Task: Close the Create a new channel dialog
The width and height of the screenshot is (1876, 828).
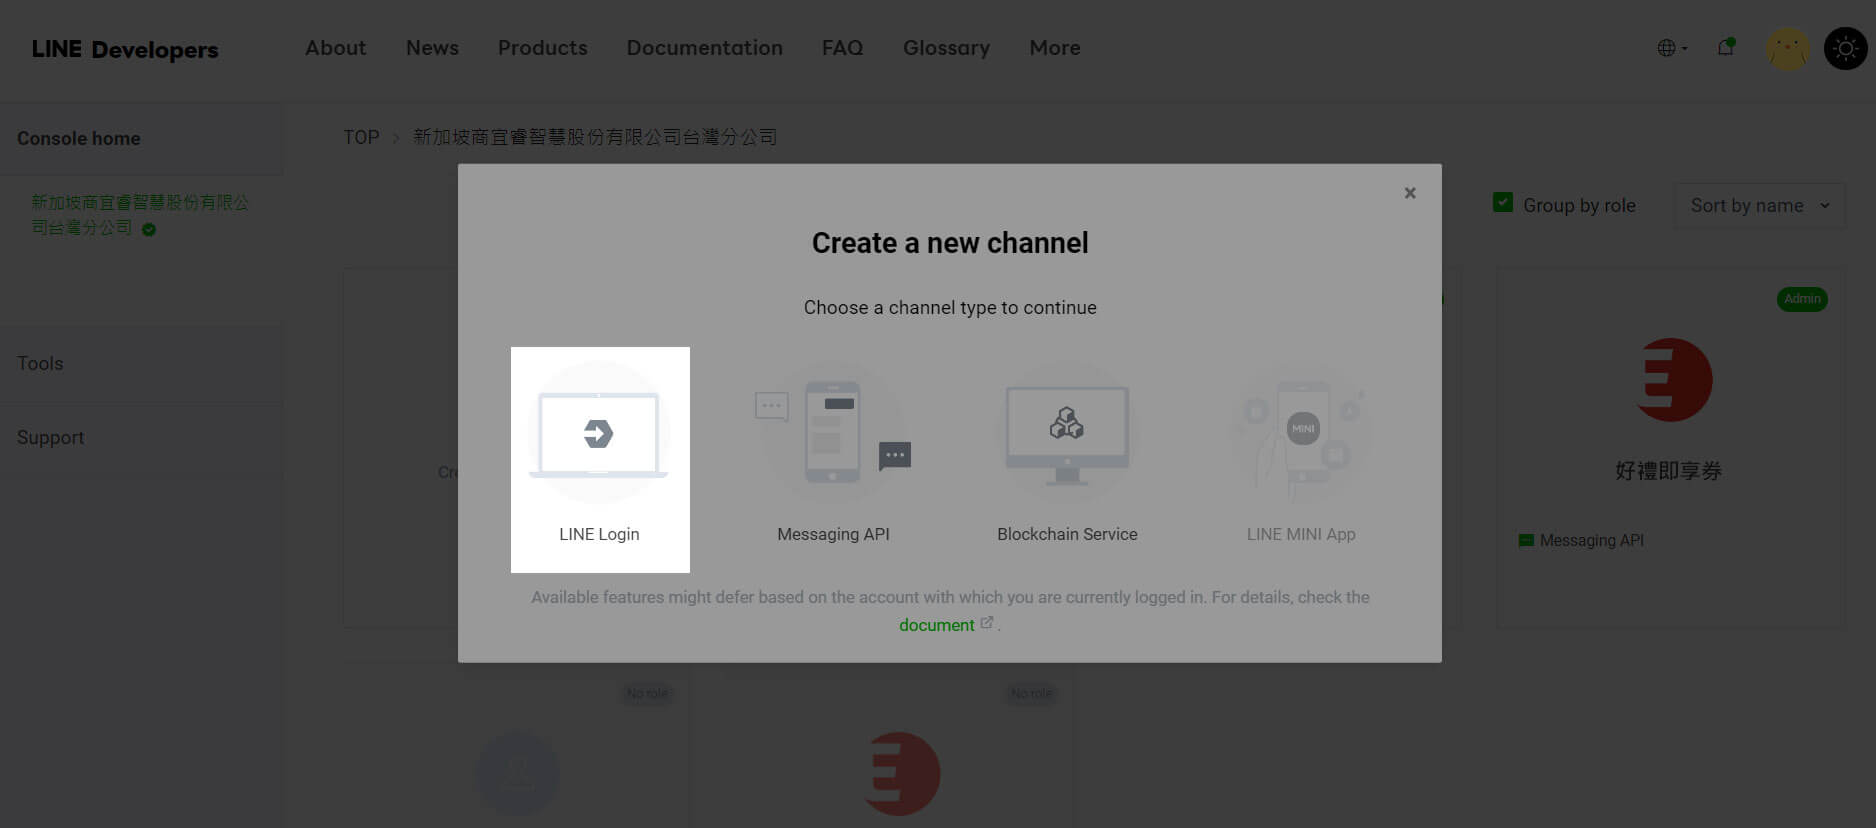Action: [x=1410, y=193]
